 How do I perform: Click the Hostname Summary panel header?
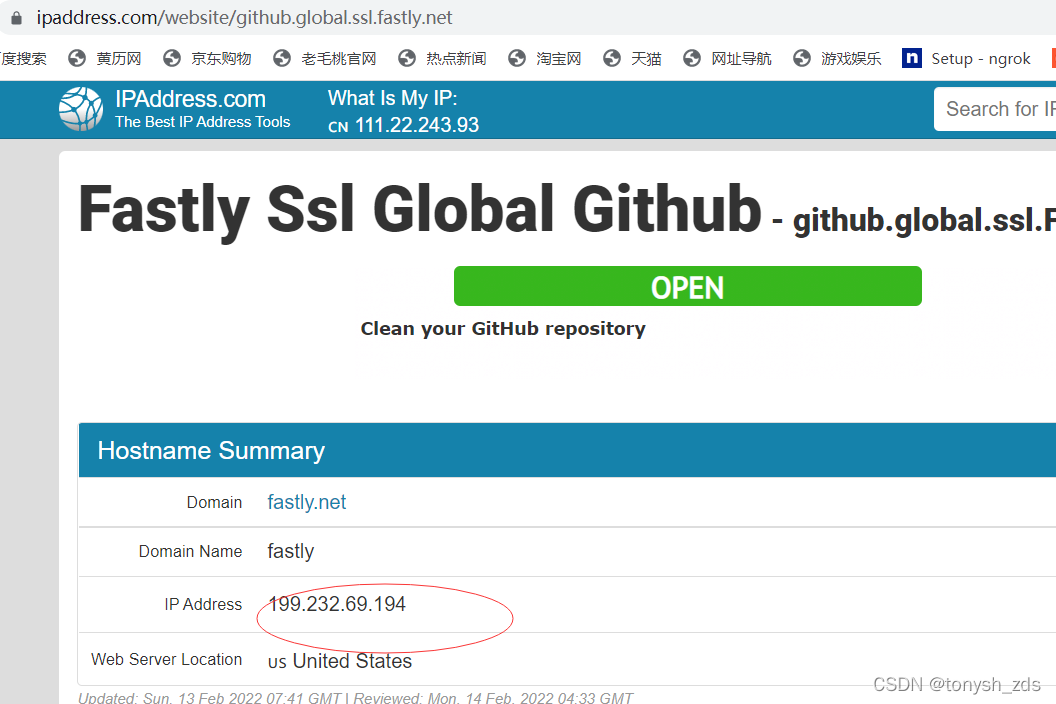tap(567, 450)
